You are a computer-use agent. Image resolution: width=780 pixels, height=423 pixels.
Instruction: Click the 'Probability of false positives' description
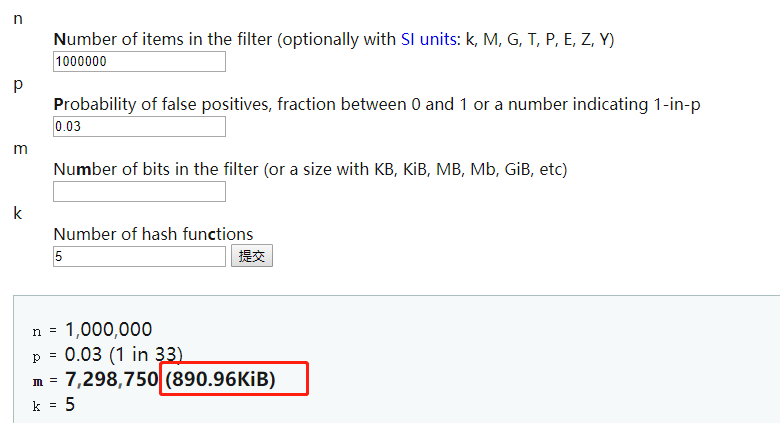tap(162, 104)
